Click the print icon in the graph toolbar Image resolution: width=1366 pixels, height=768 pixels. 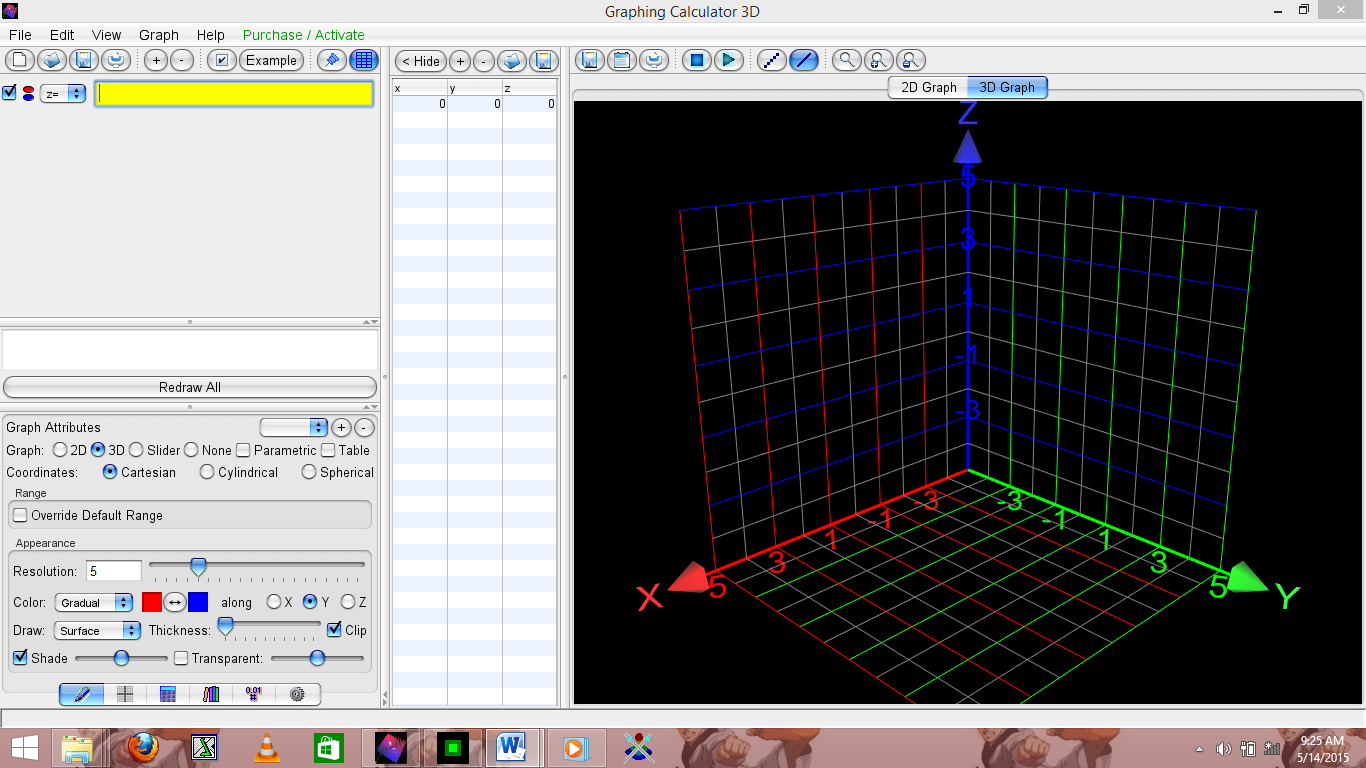654,59
